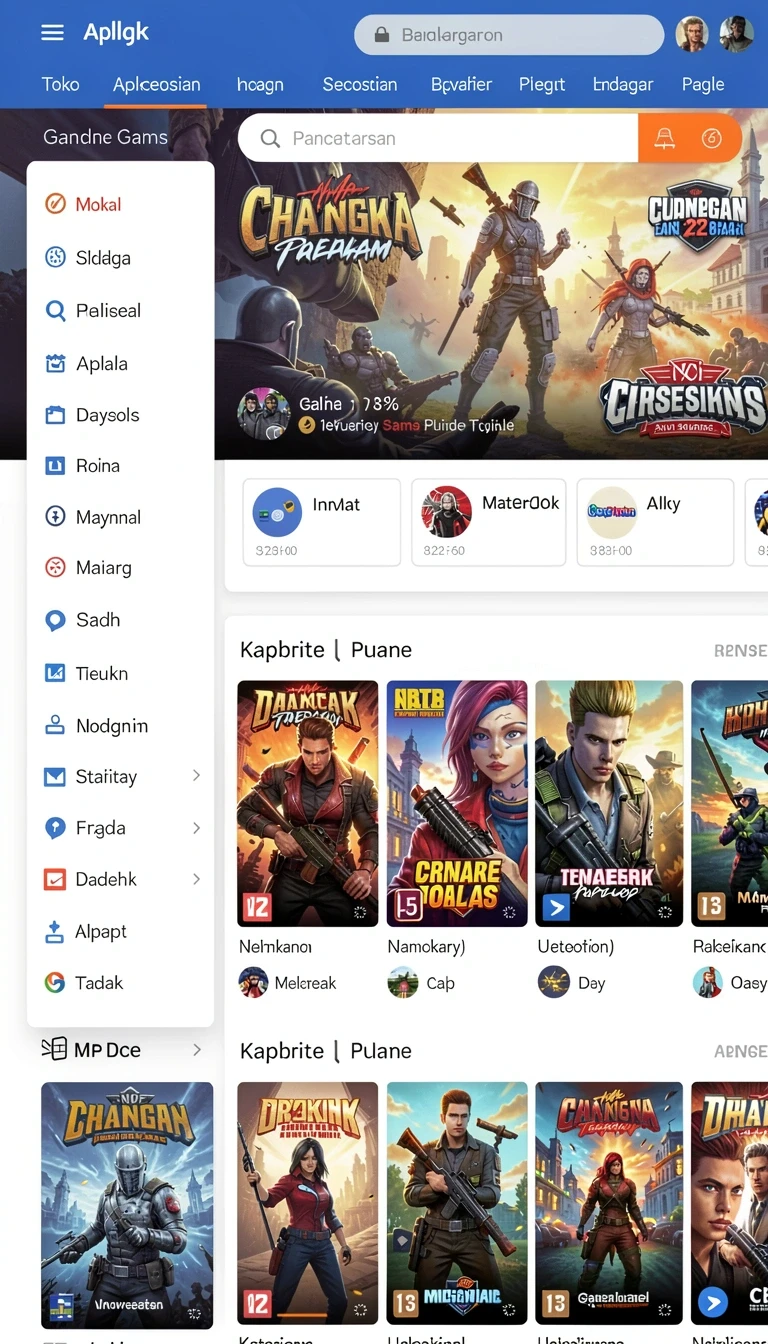Click the Sadh location icon
The height and width of the screenshot is (1344, 768).
coord(56,620)
